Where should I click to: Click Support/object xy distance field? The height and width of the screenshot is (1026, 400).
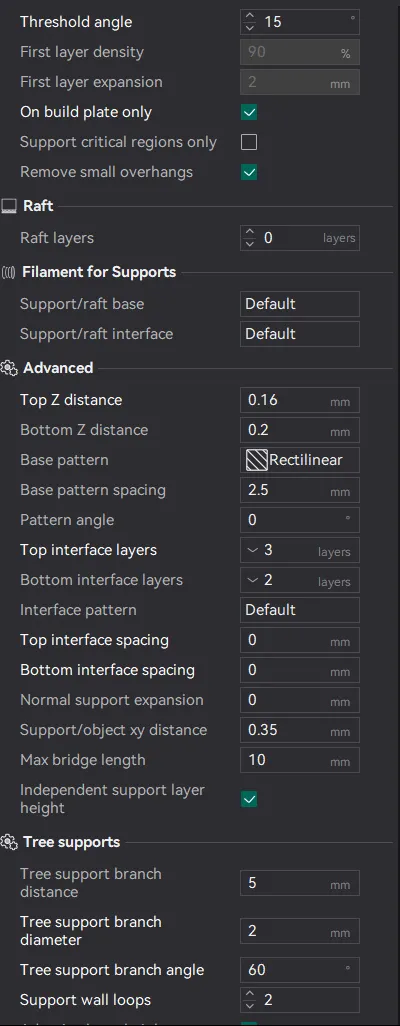pos(300,730)
